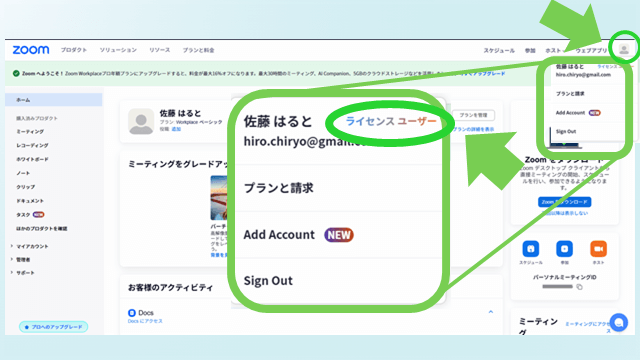This screenshot has width=640, height=360.
Task: Select ノート in the left sidebar
Action: 23,173
